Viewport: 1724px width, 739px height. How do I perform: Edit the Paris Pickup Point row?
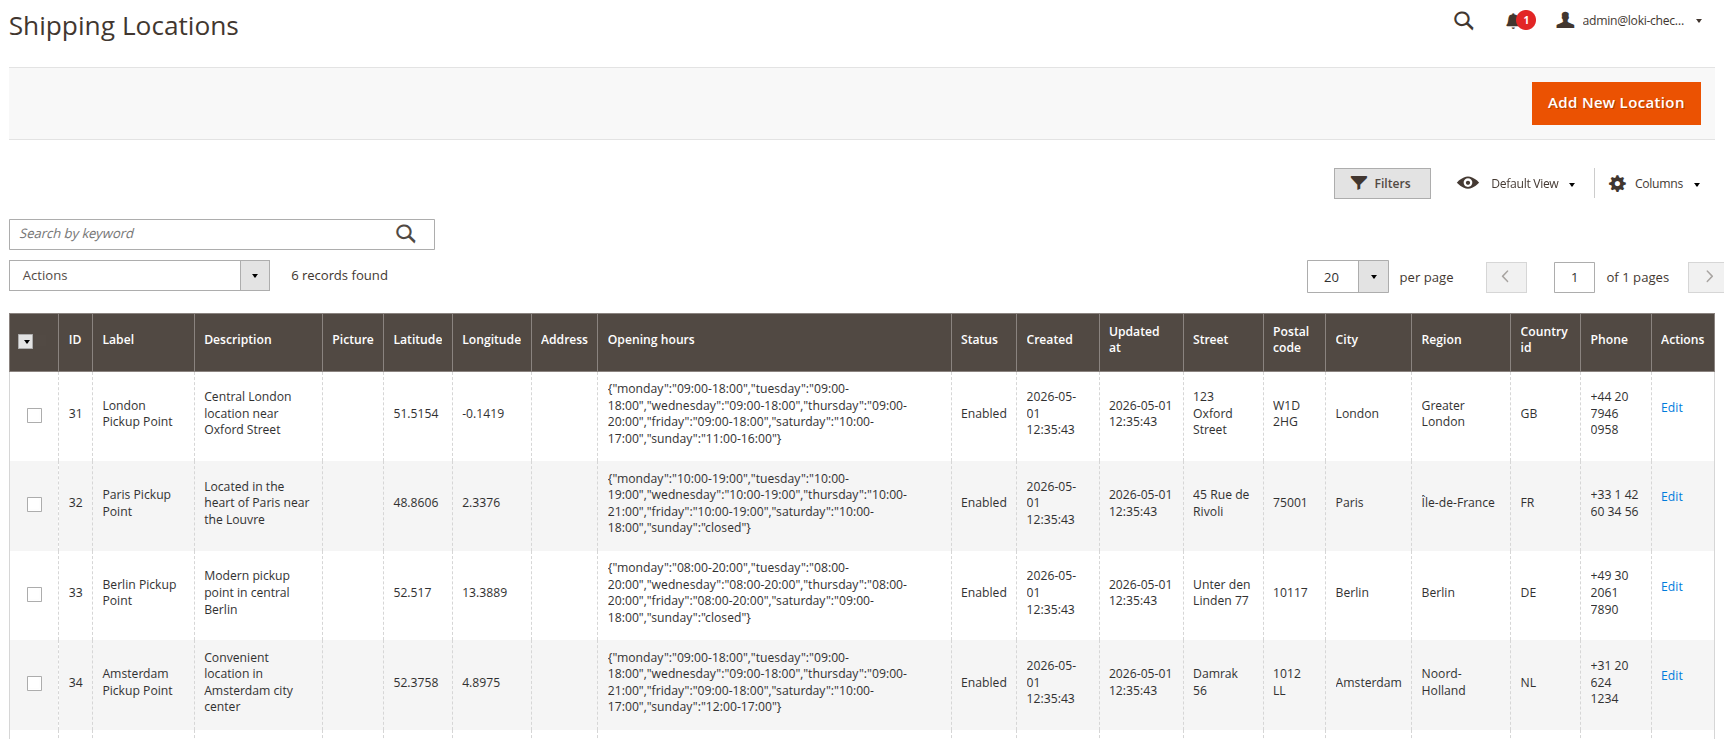[1671, 497]
